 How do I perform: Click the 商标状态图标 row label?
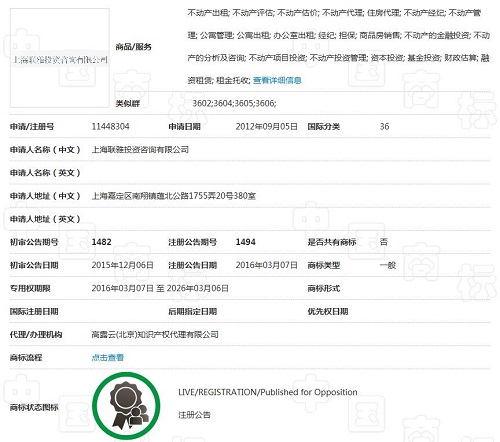coord(34,407)
